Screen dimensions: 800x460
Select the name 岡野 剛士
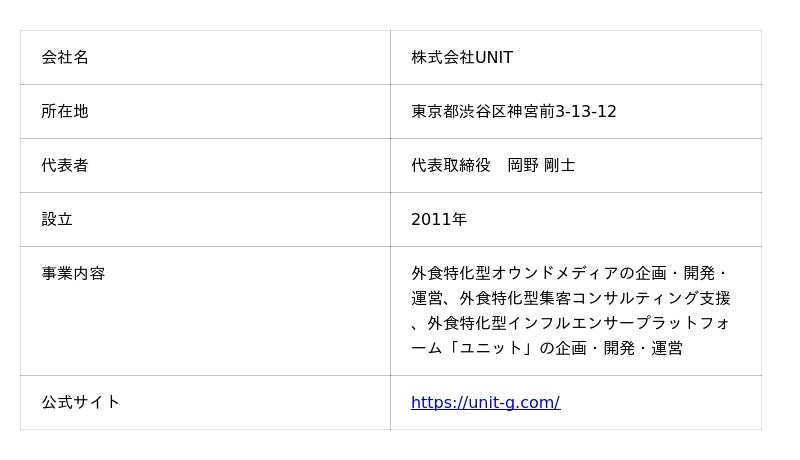click(x=541, y=166)
